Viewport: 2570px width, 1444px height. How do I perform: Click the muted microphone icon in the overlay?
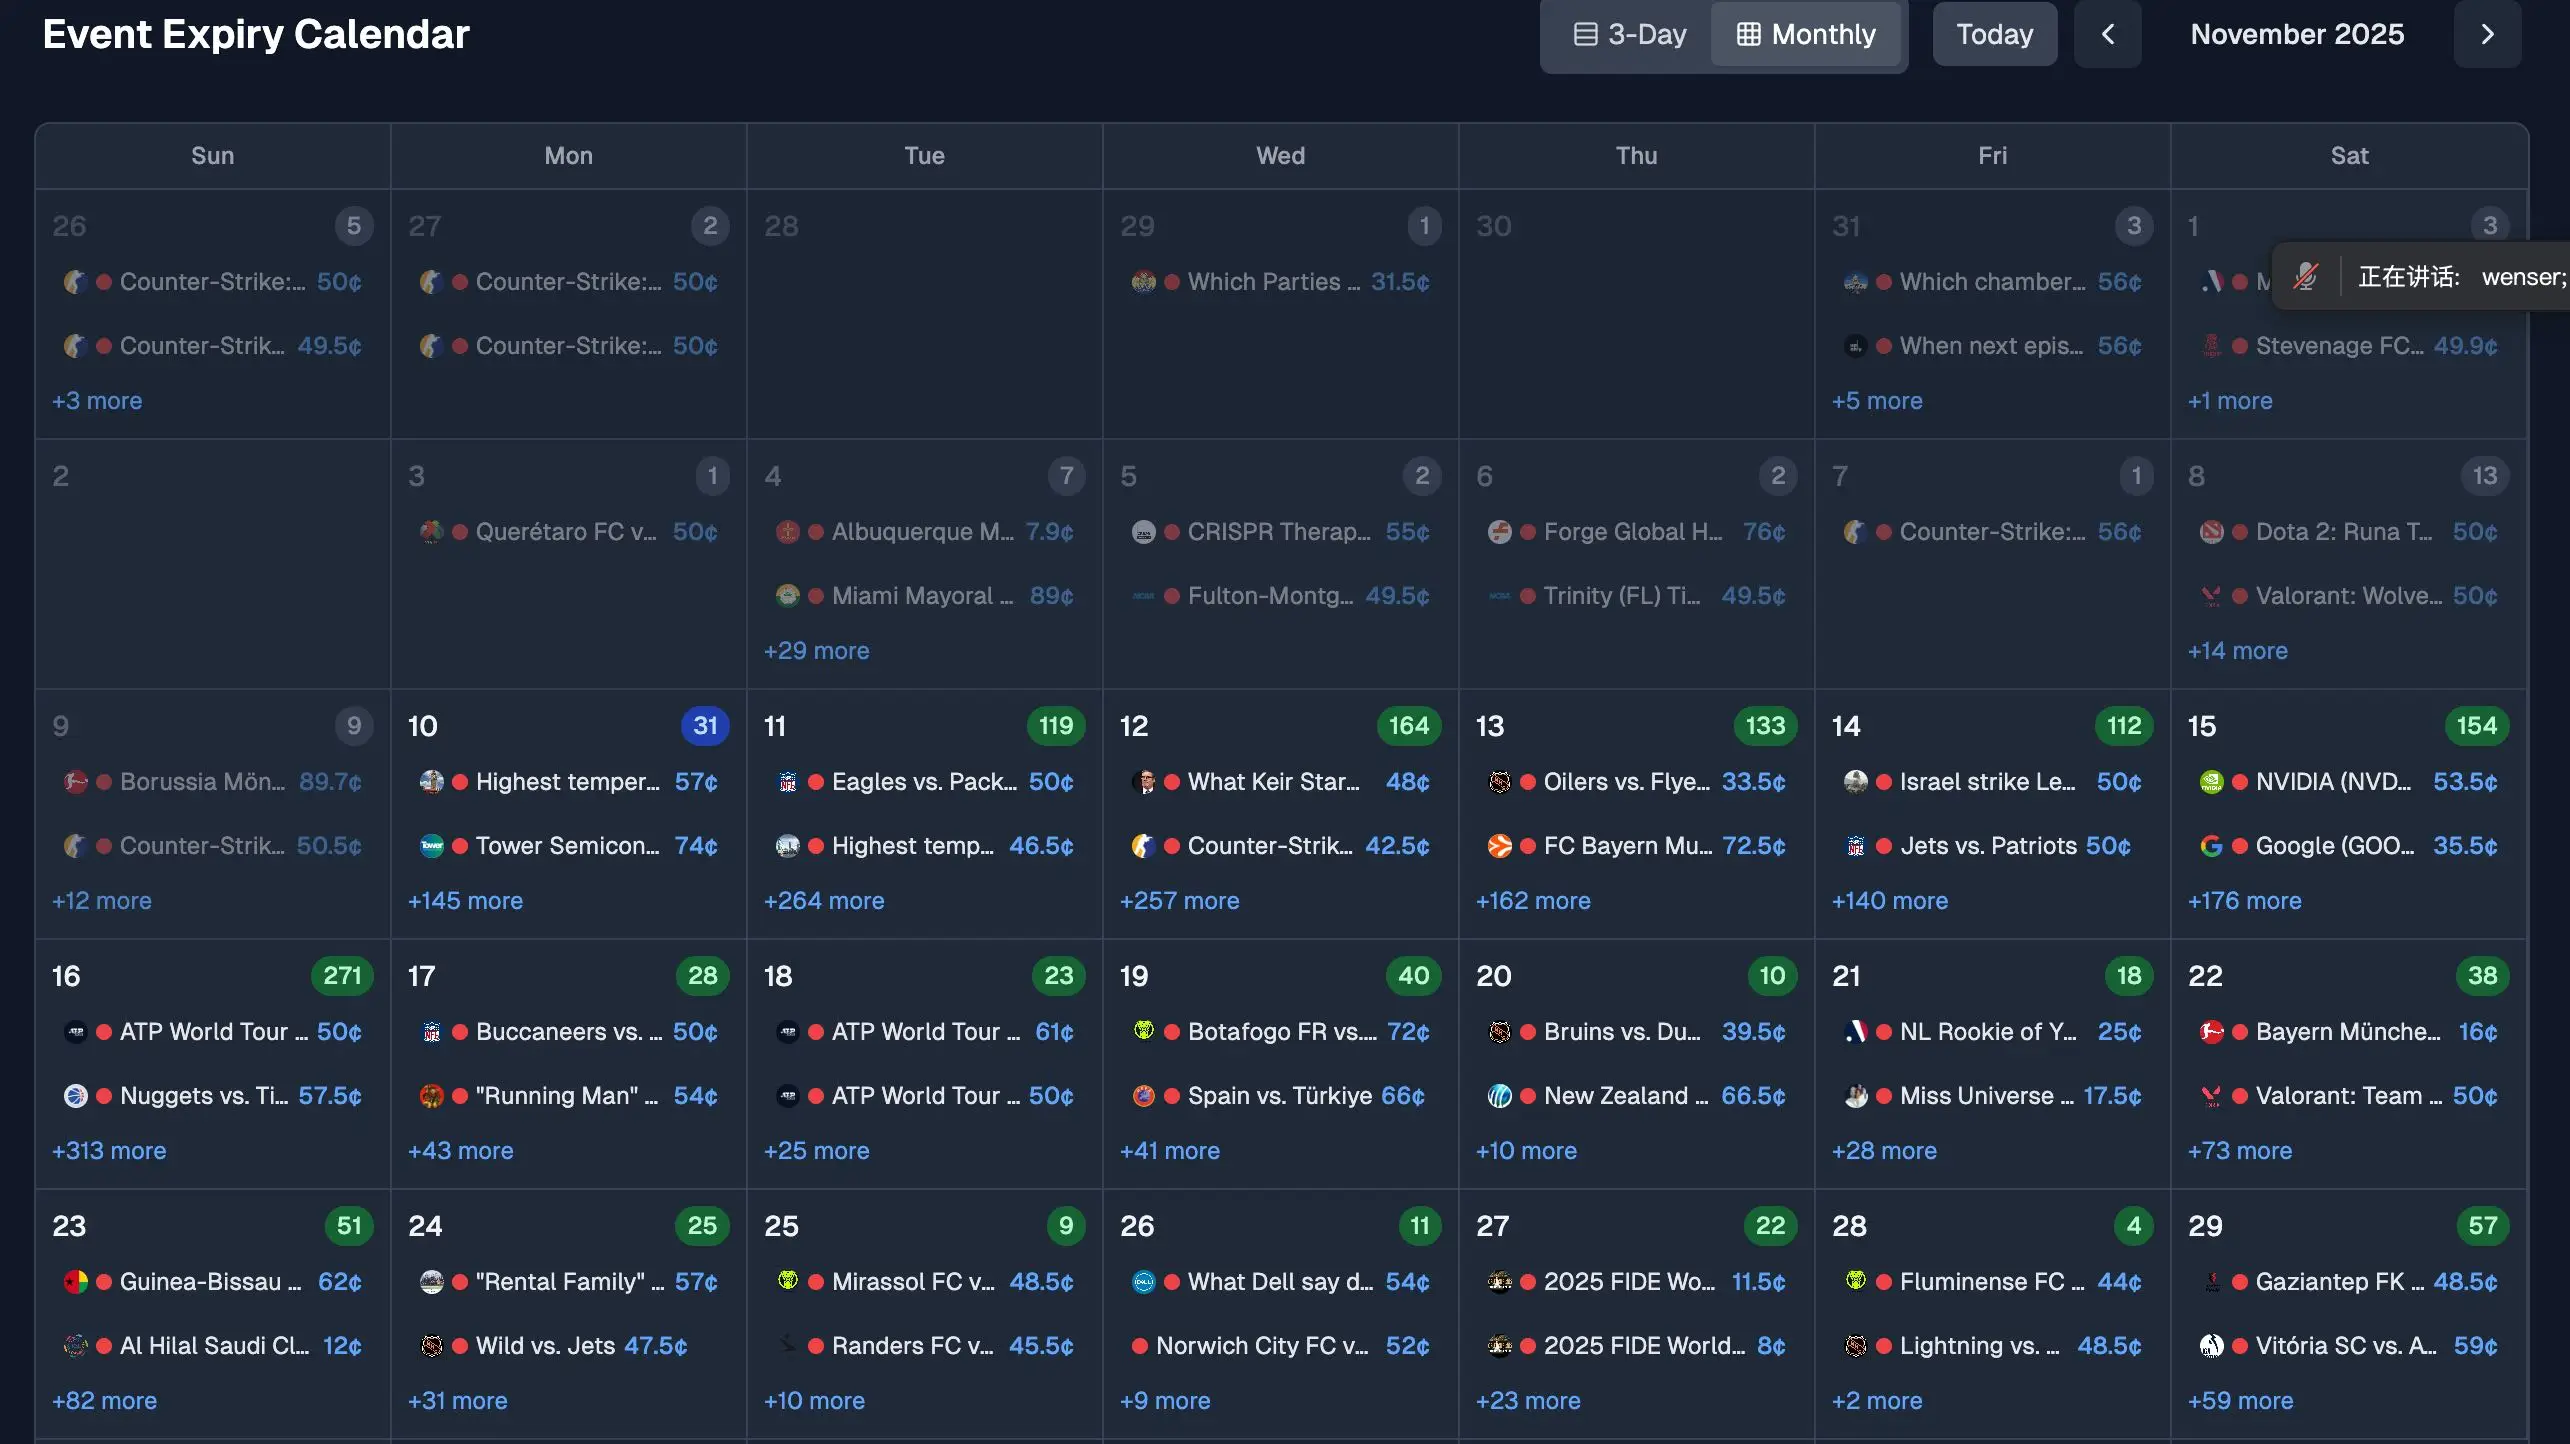[x=2306, y=277]
